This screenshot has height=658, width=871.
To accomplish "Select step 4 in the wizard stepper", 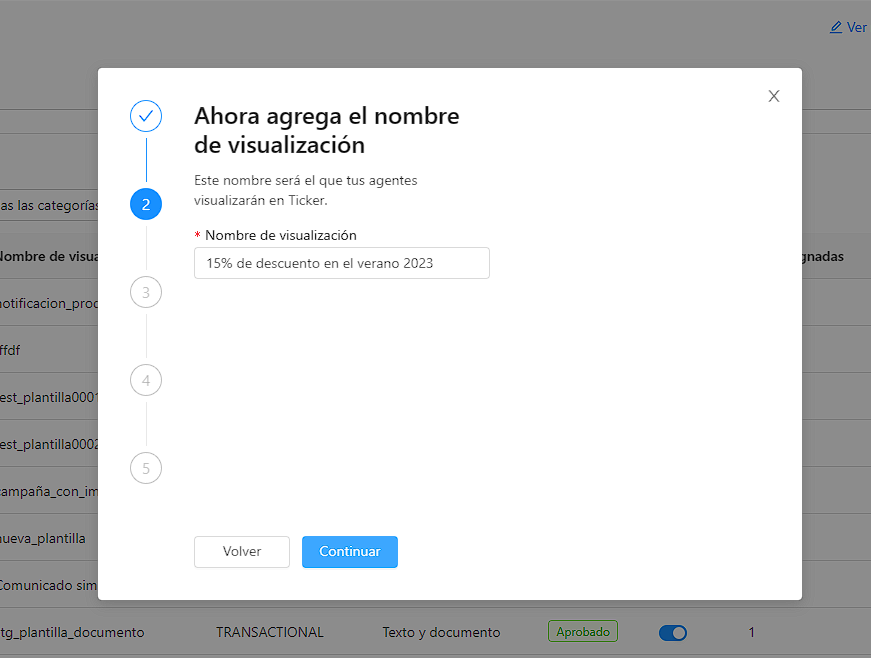I will click(x=146, y=380).
